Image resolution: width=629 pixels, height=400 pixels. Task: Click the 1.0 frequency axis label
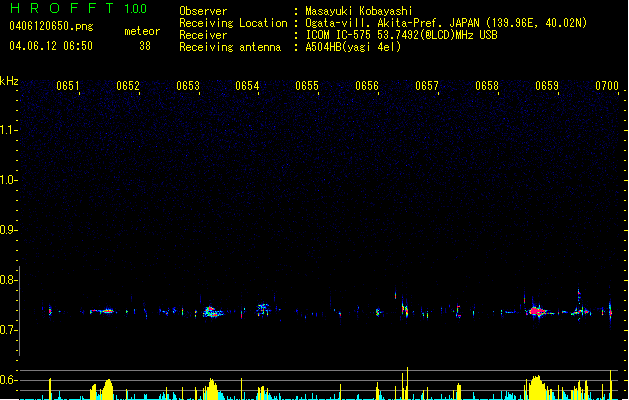[8, 180]
